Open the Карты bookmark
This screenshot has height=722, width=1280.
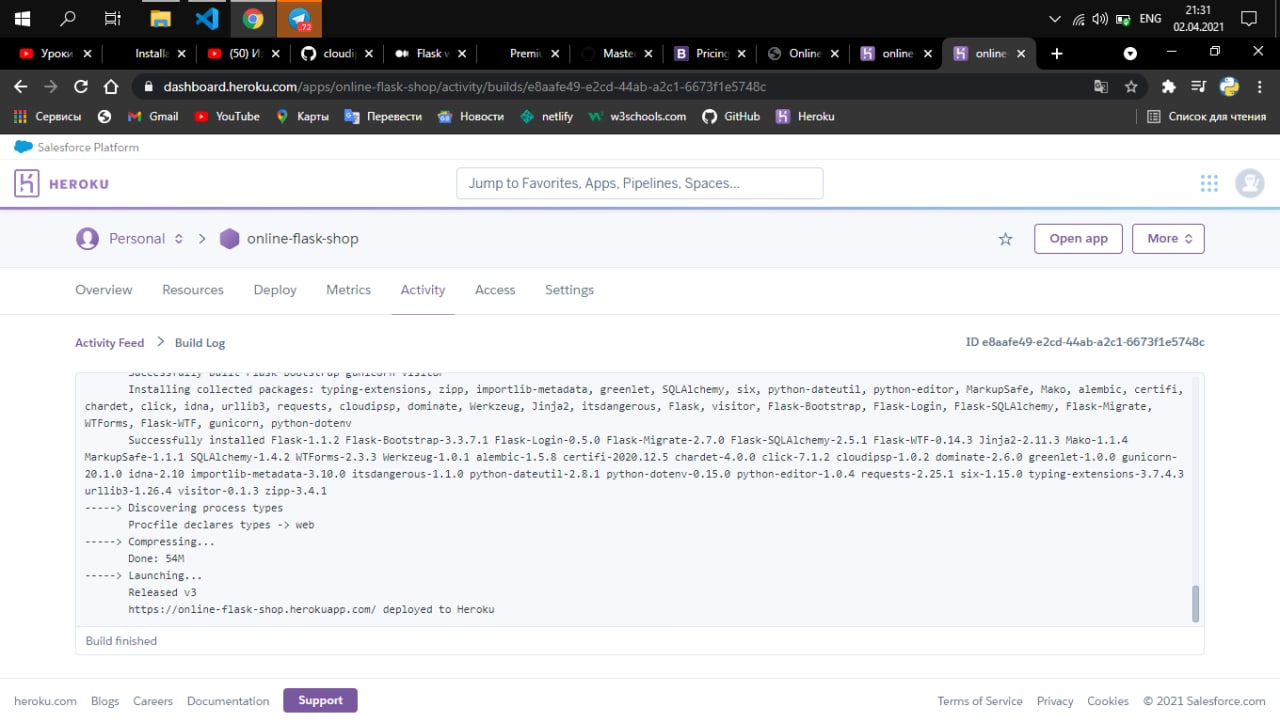point(302,117)
